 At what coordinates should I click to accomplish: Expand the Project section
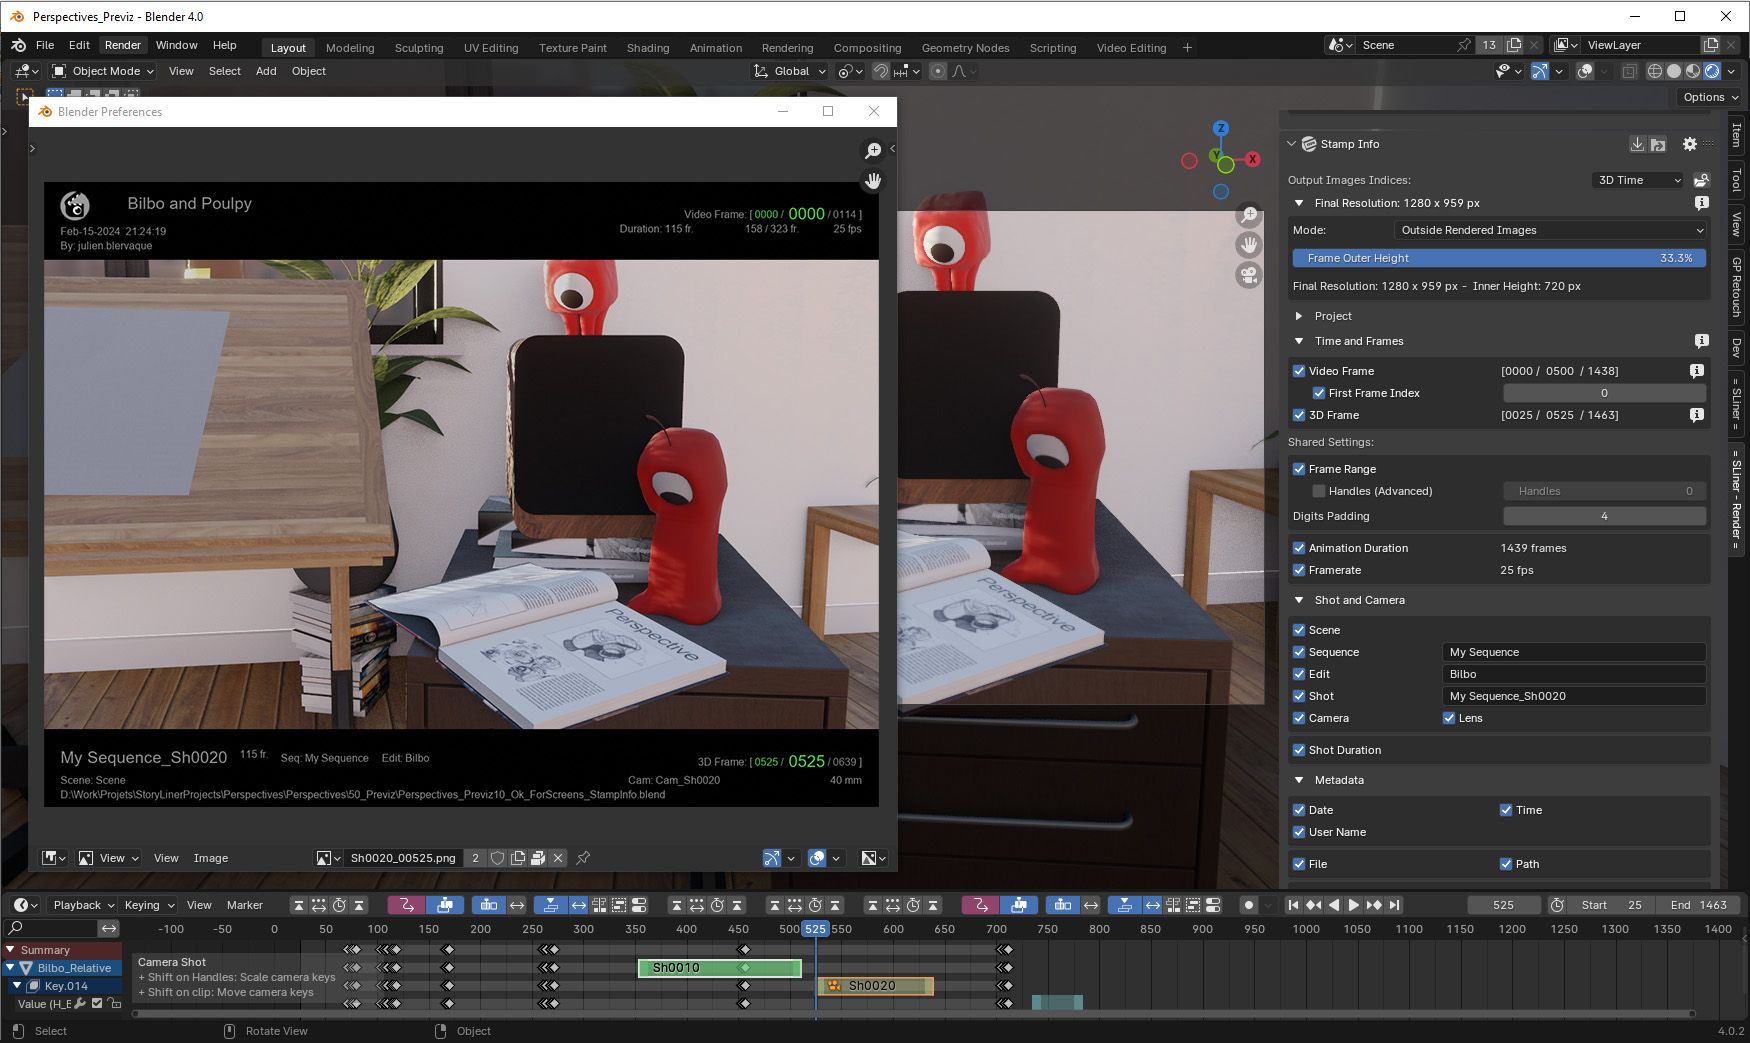pos(1299,316)
